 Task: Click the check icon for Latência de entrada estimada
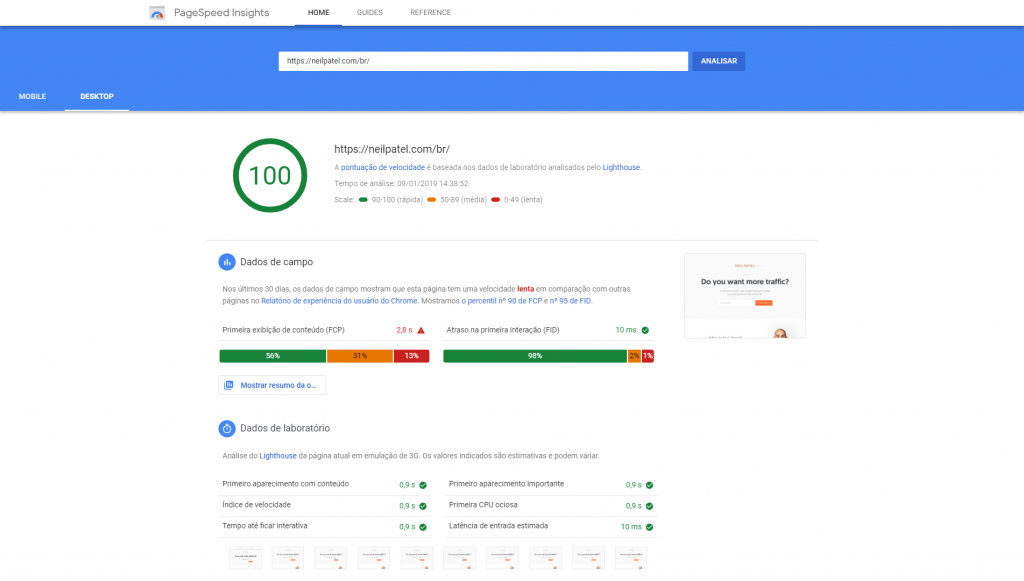point(649,527)
